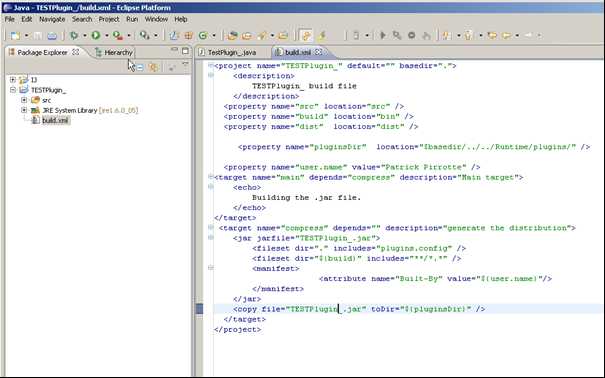605x378 pixels.
Task: Click the blue marker beside the copy line
Action: [x=199, y=309]
